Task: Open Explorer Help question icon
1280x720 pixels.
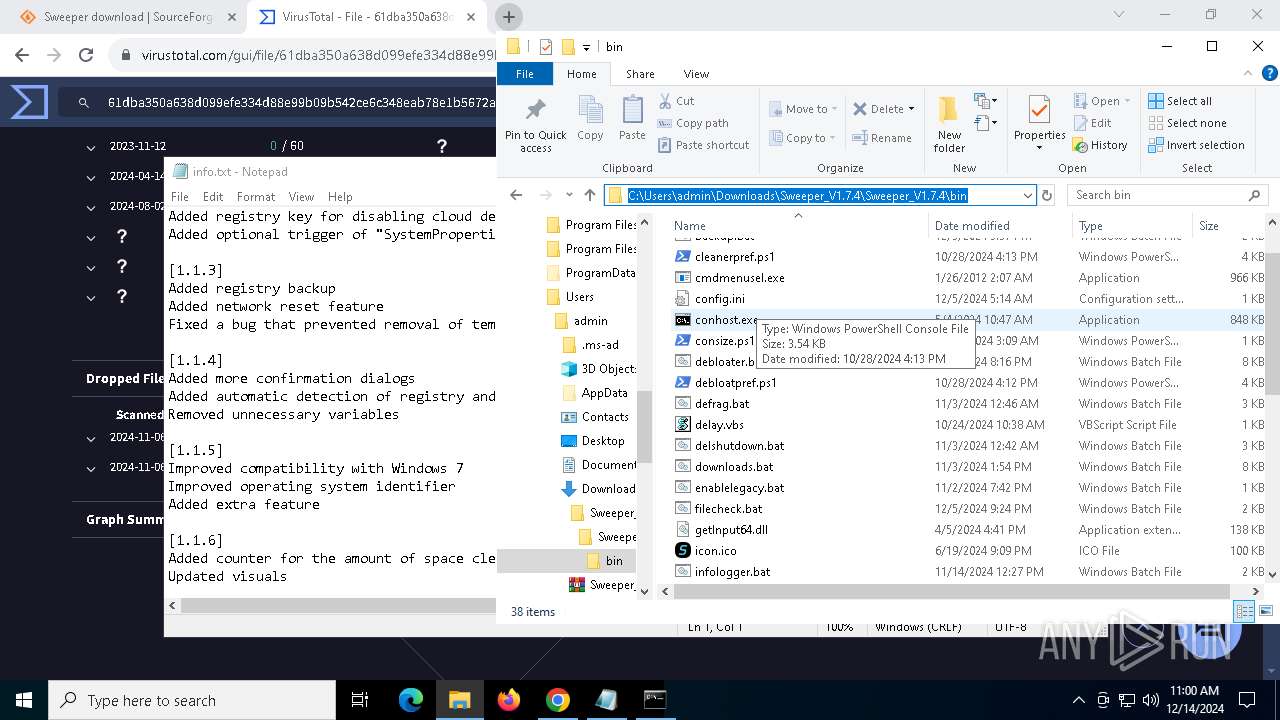Action: click(1269, 73)
